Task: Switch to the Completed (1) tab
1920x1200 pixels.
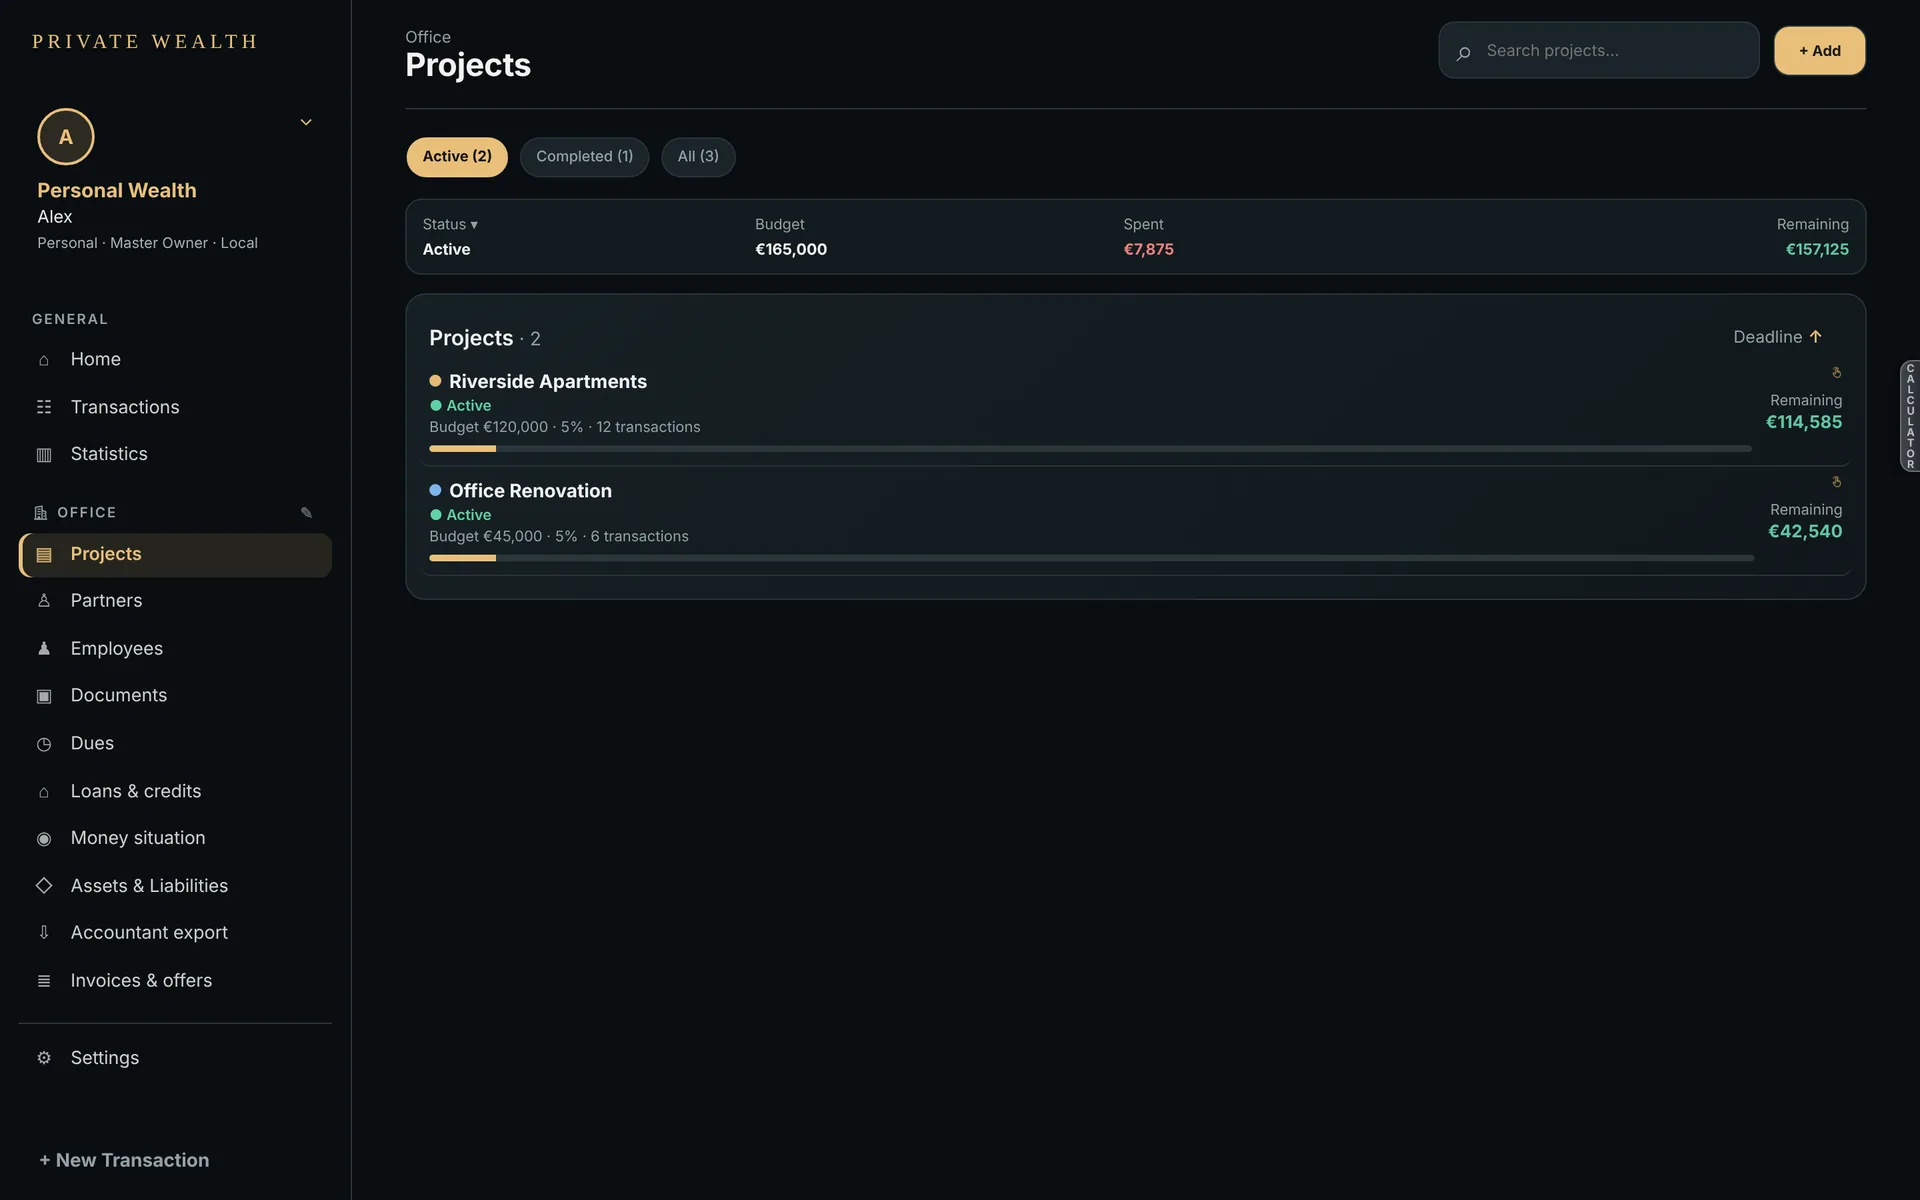Action: coord(584,157)
